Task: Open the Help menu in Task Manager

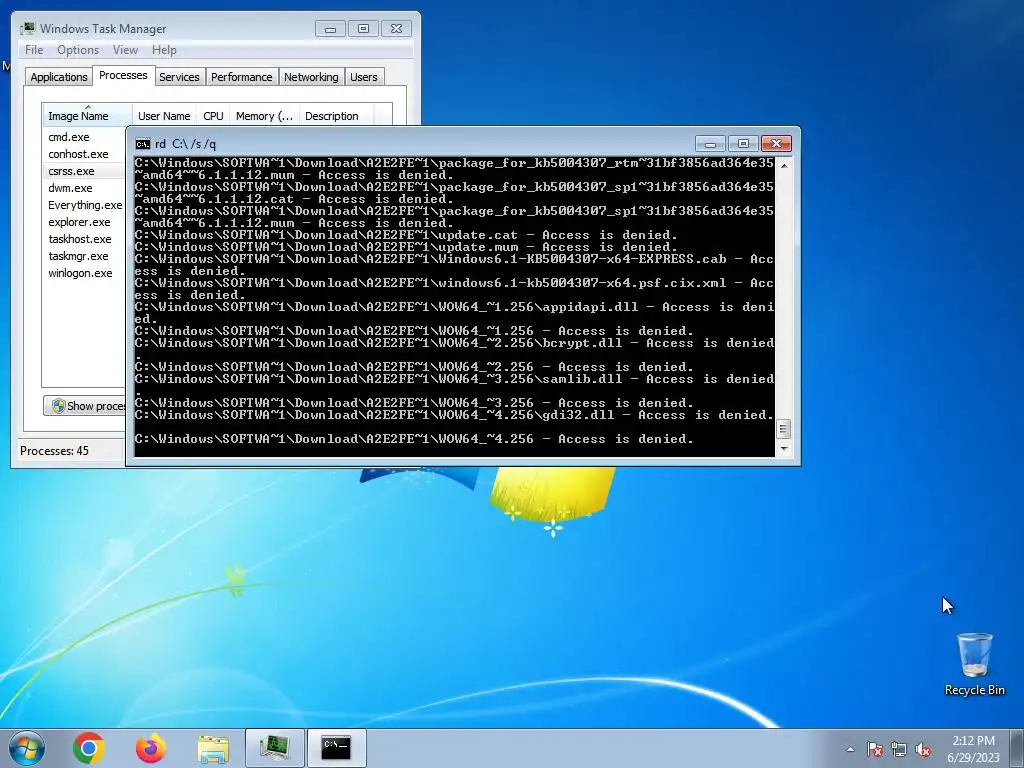Action: pyautogui.click(x=164, y=50)
